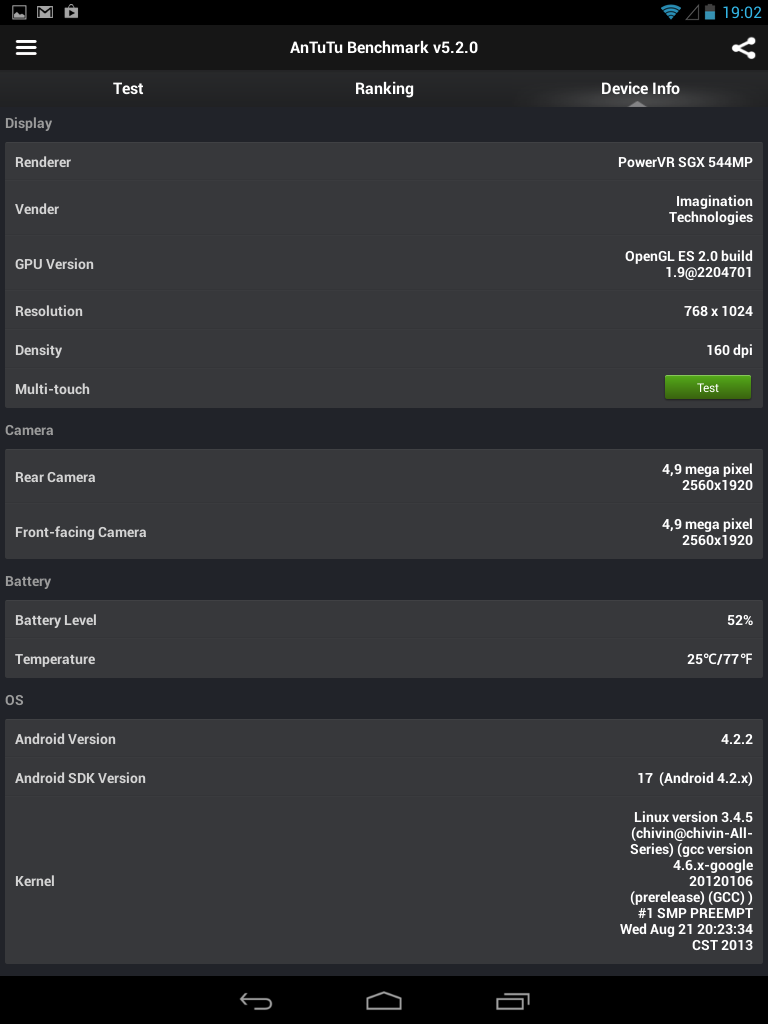This screenshot has width=768, height=1024.
Task: Tap the Rear Camera row
Action: point(384,477)
